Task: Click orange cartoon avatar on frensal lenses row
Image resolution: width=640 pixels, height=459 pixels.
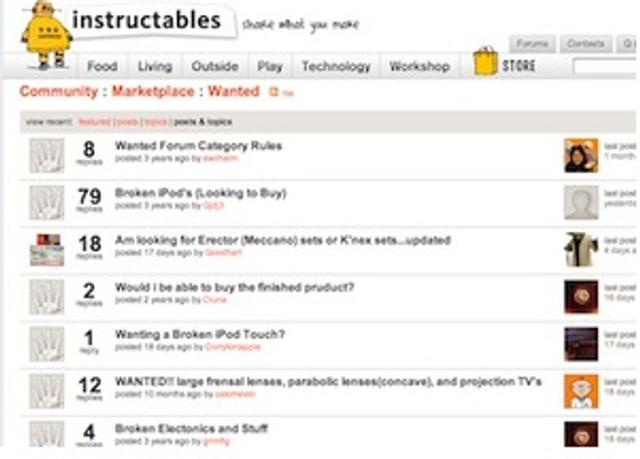Action: coord(581,391)
